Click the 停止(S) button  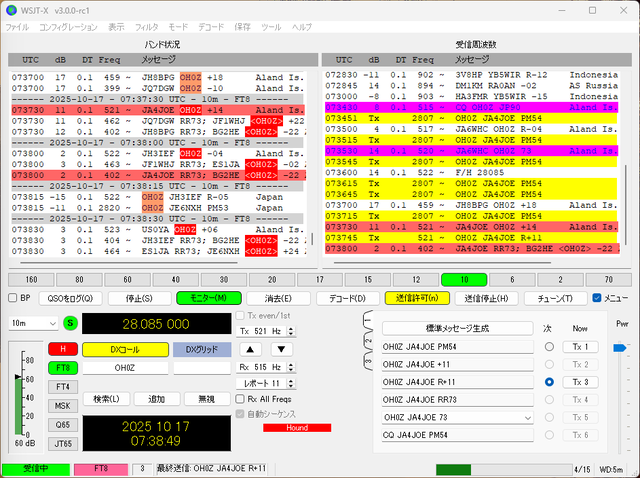(x=139, y=298)
